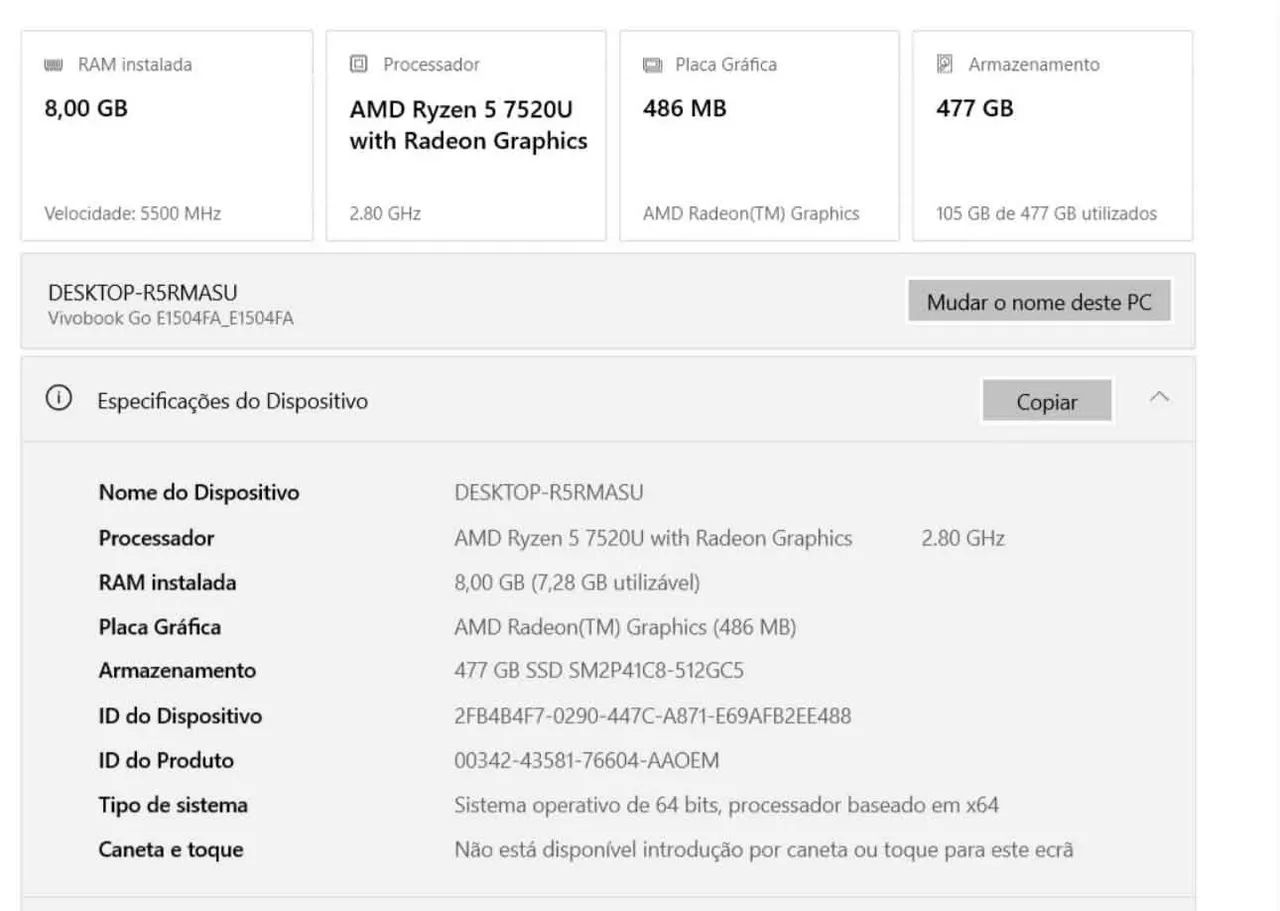Collapse the Especificações do Dispositivo section chevron
The width and height of the screenshot is (1280, 911).
1159,397
